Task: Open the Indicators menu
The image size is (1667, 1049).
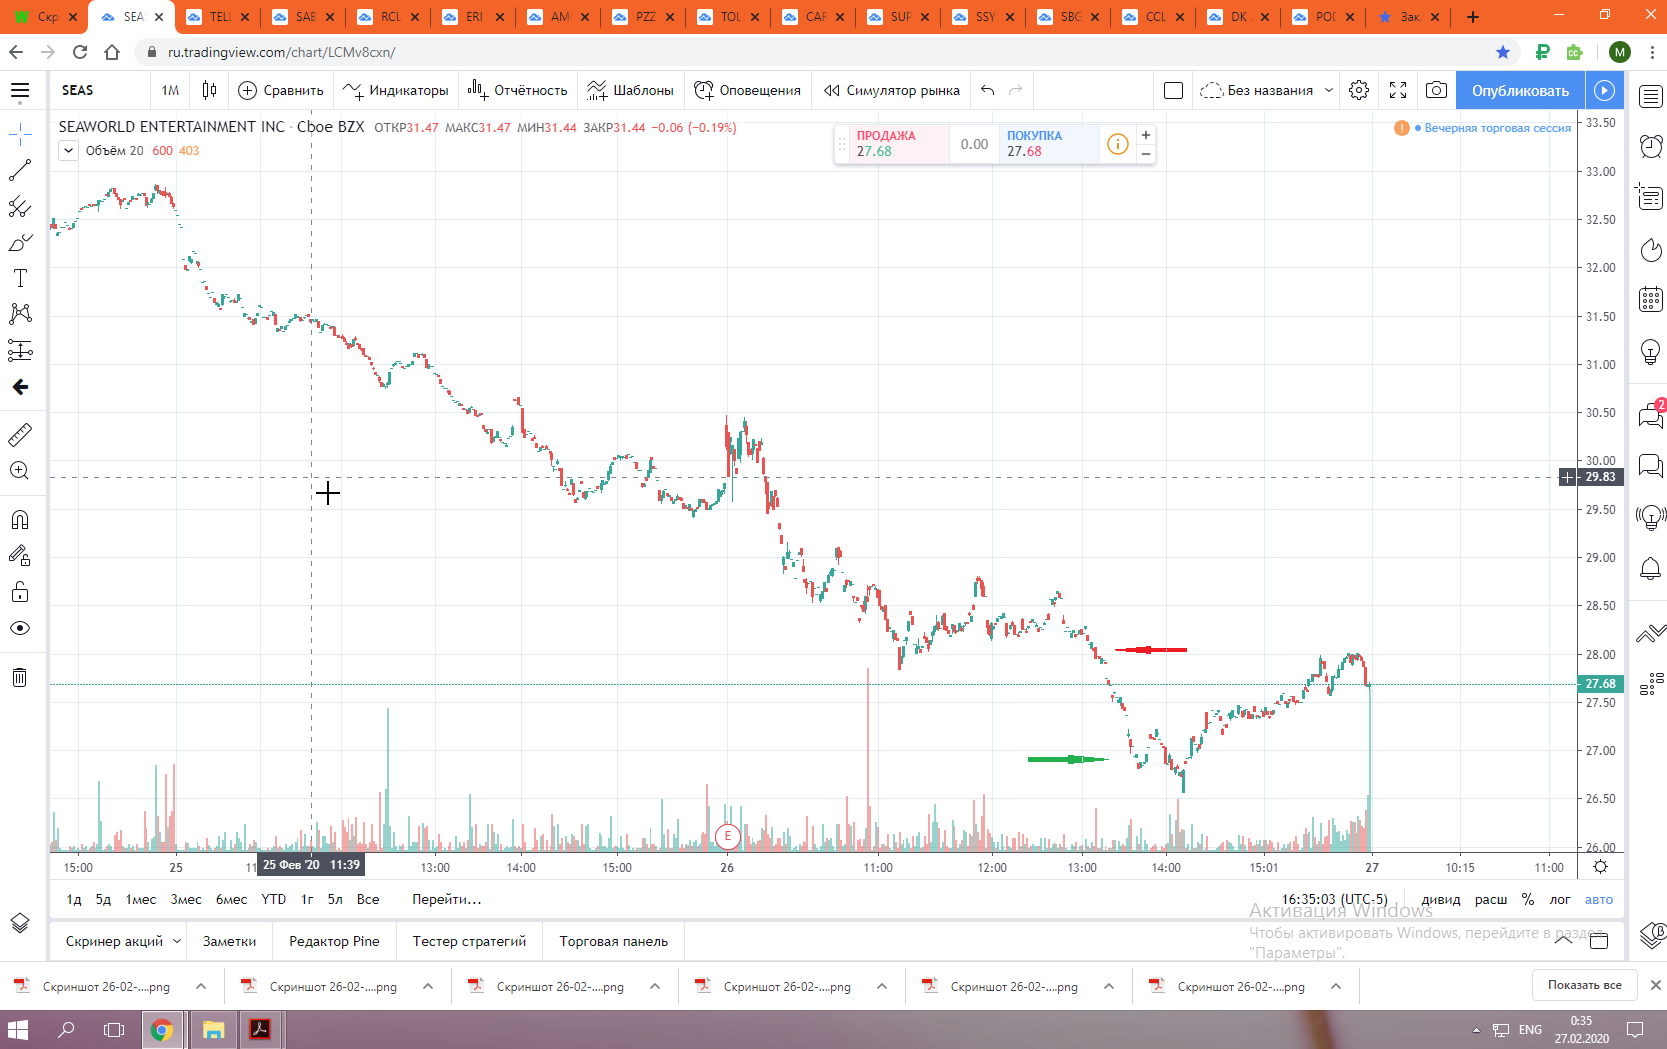Action: pyautogui.click(x=395, y=90)
